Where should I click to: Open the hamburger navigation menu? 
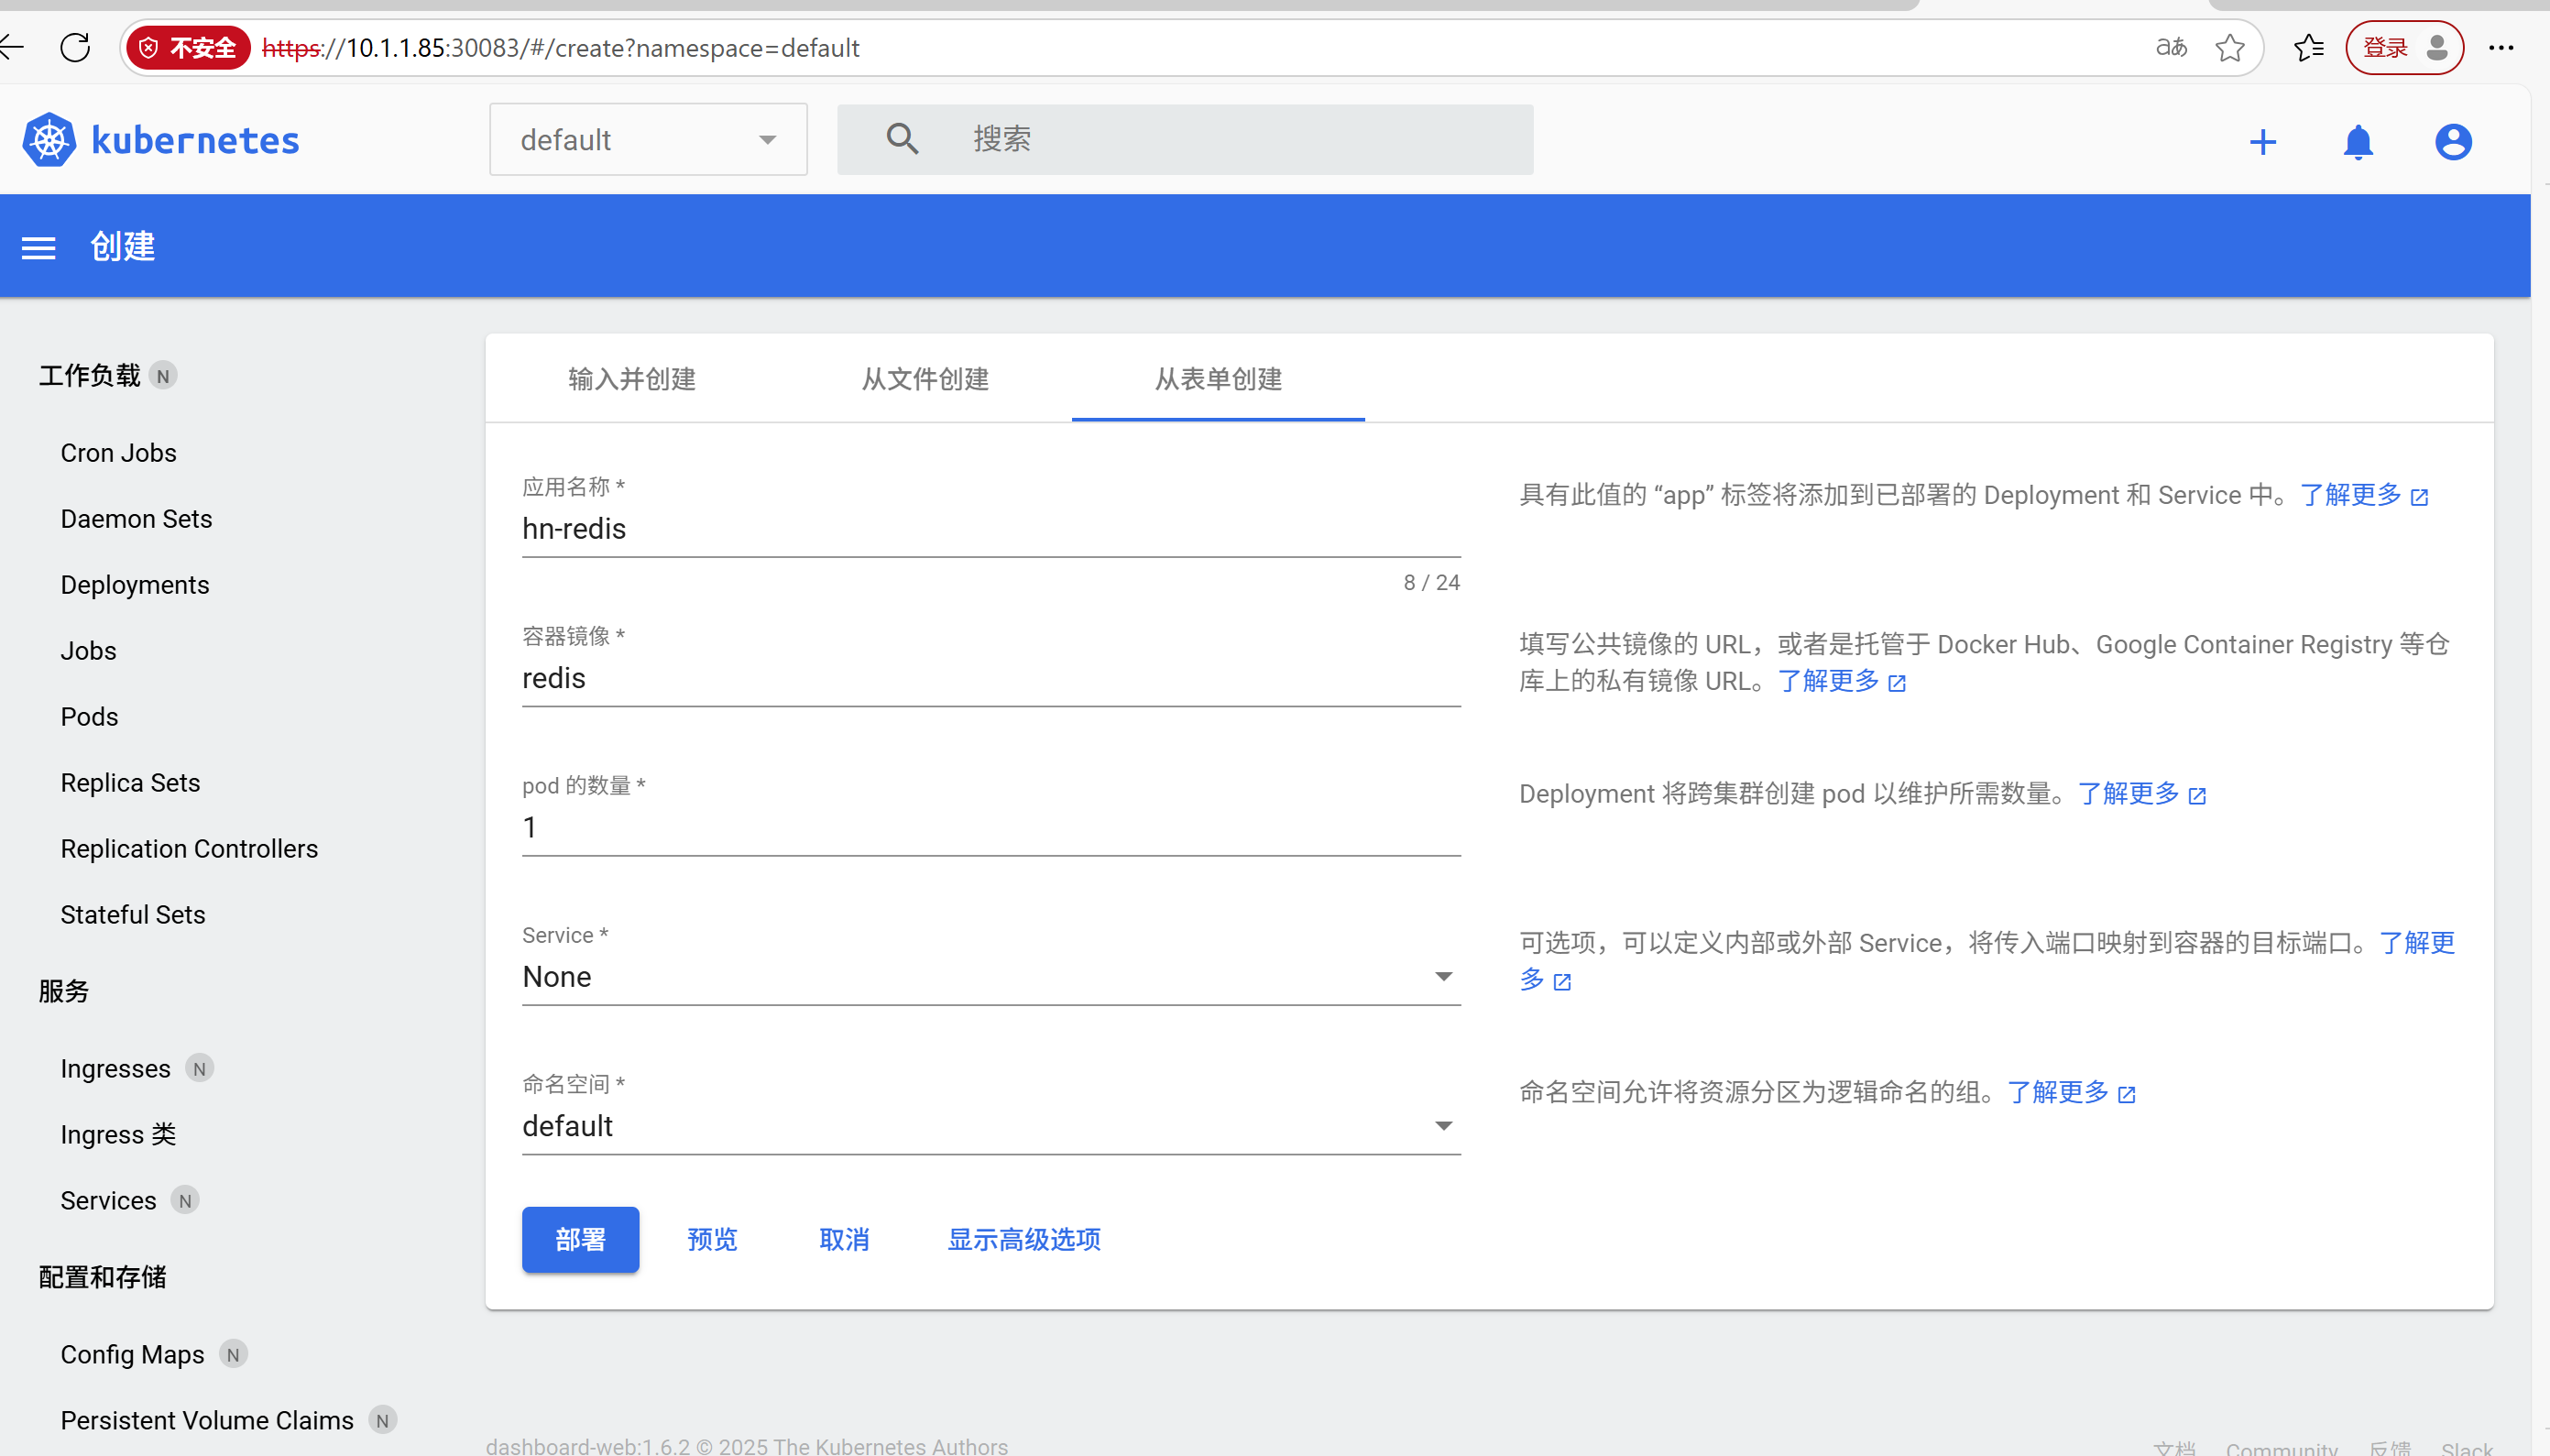pos(39,247)
